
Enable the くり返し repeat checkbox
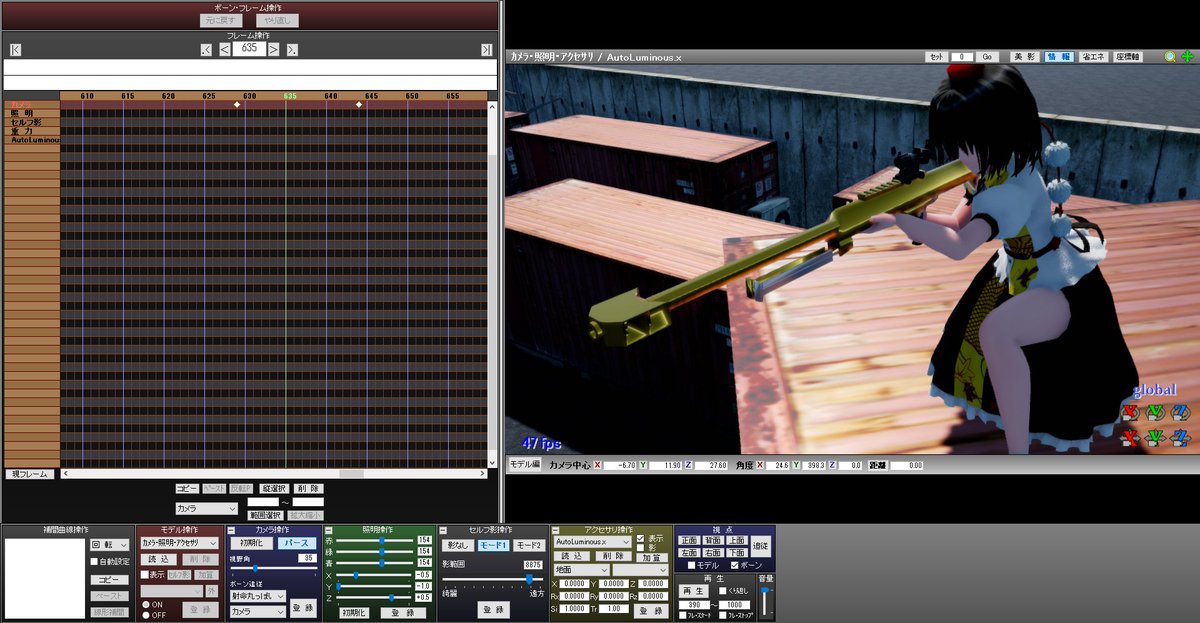click(x=724, y=592)
